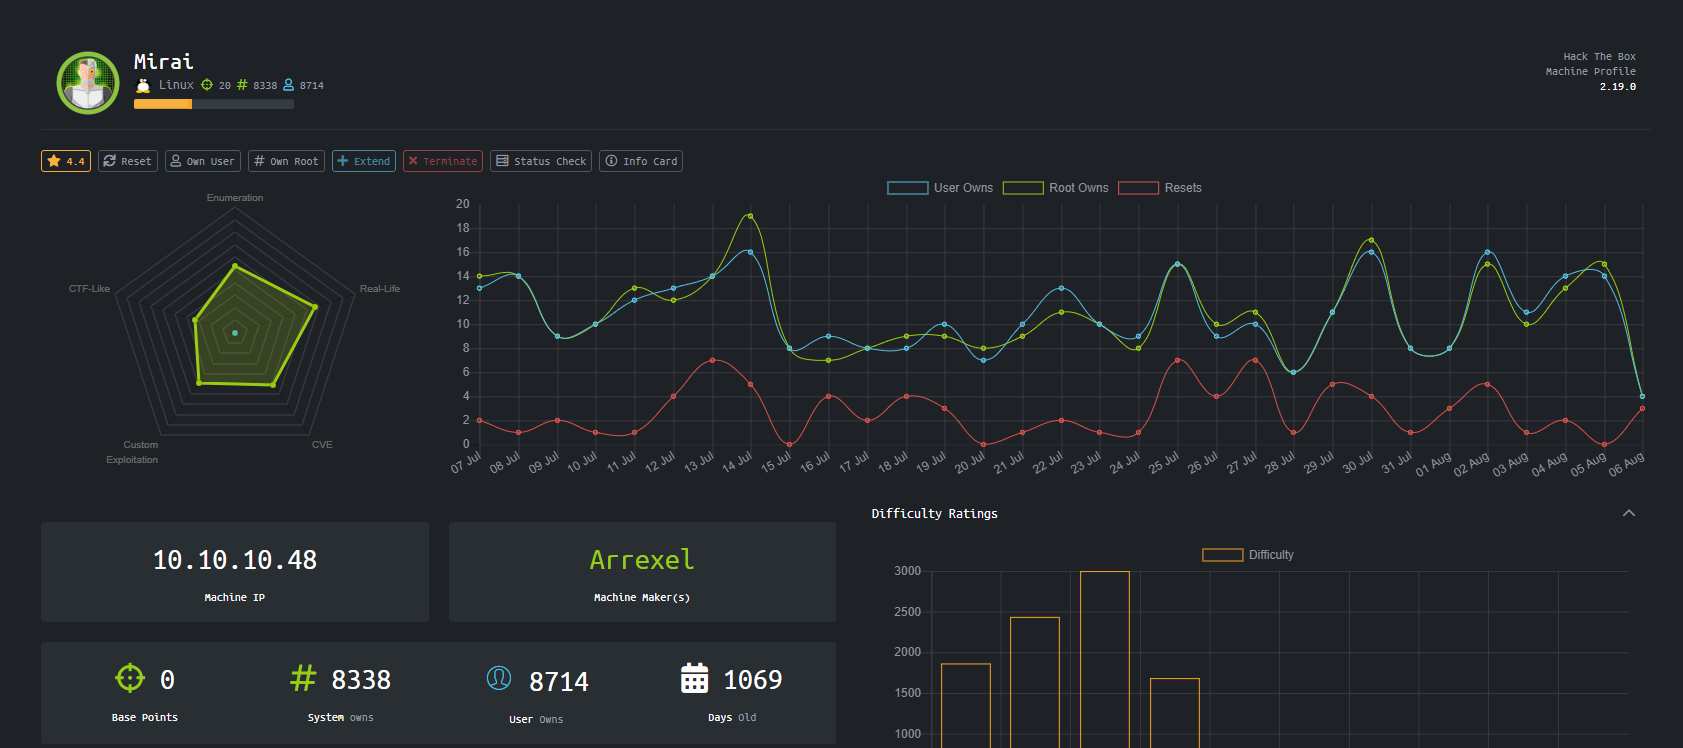The height and width of the screenshot is (748, 1683).
Task: Click the CTF-Like radar axis label
Action: coord(89,289)
